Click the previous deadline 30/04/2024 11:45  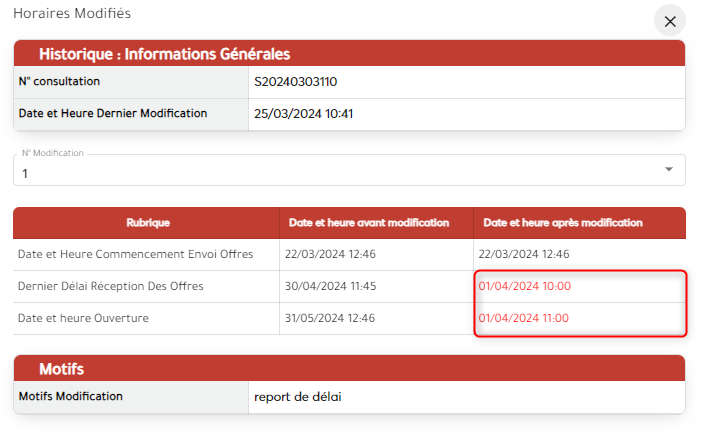click(x=330, y=286)
